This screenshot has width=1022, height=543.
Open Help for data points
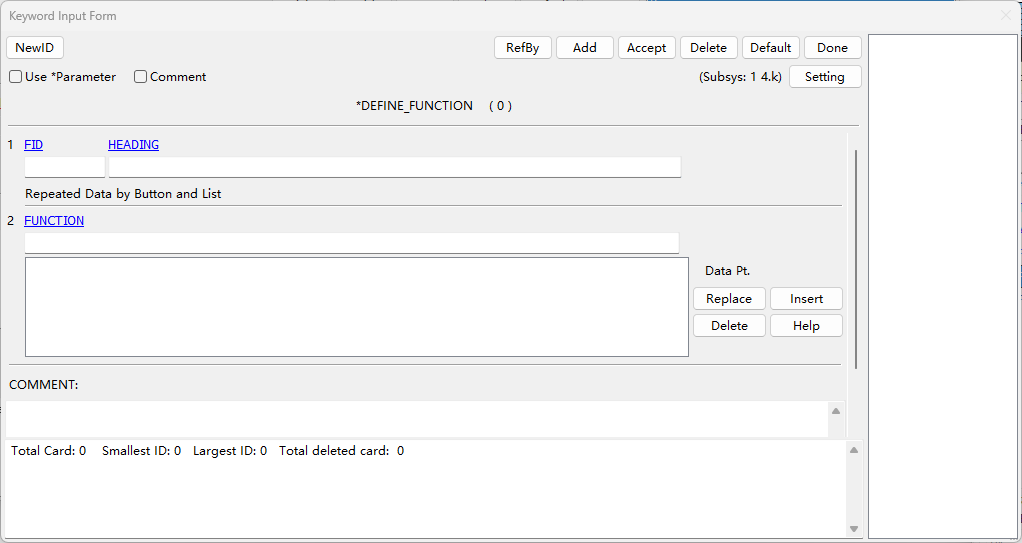[x=806, y=325]
